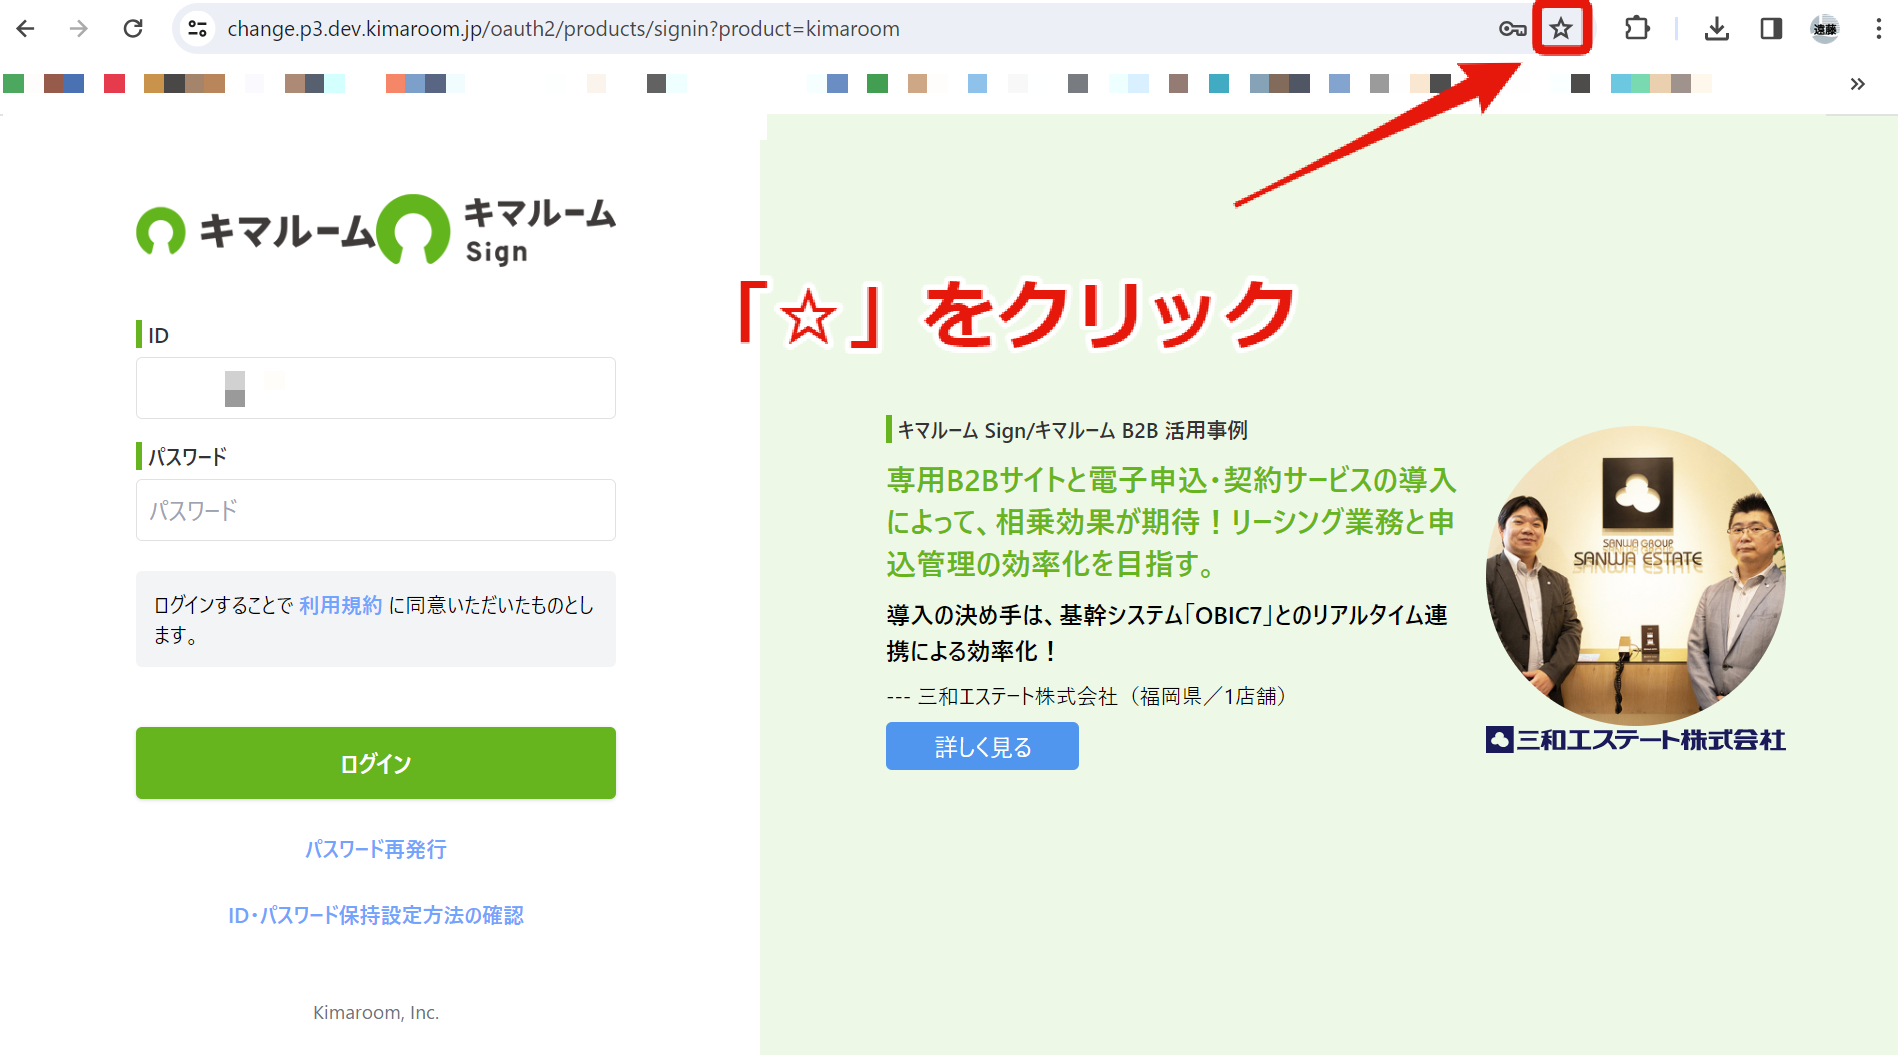The height and width of the screenshot is (1055, 1898).
Task: Focus the パスワード input field
Action: click(376, 510)
